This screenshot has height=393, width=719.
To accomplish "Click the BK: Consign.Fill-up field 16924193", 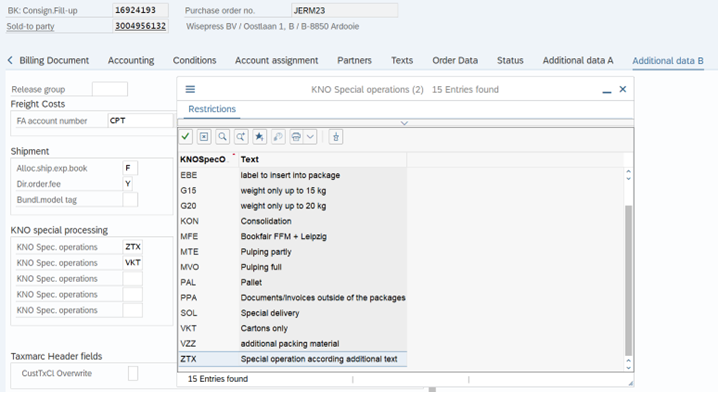I will click(x=140, y=10).
